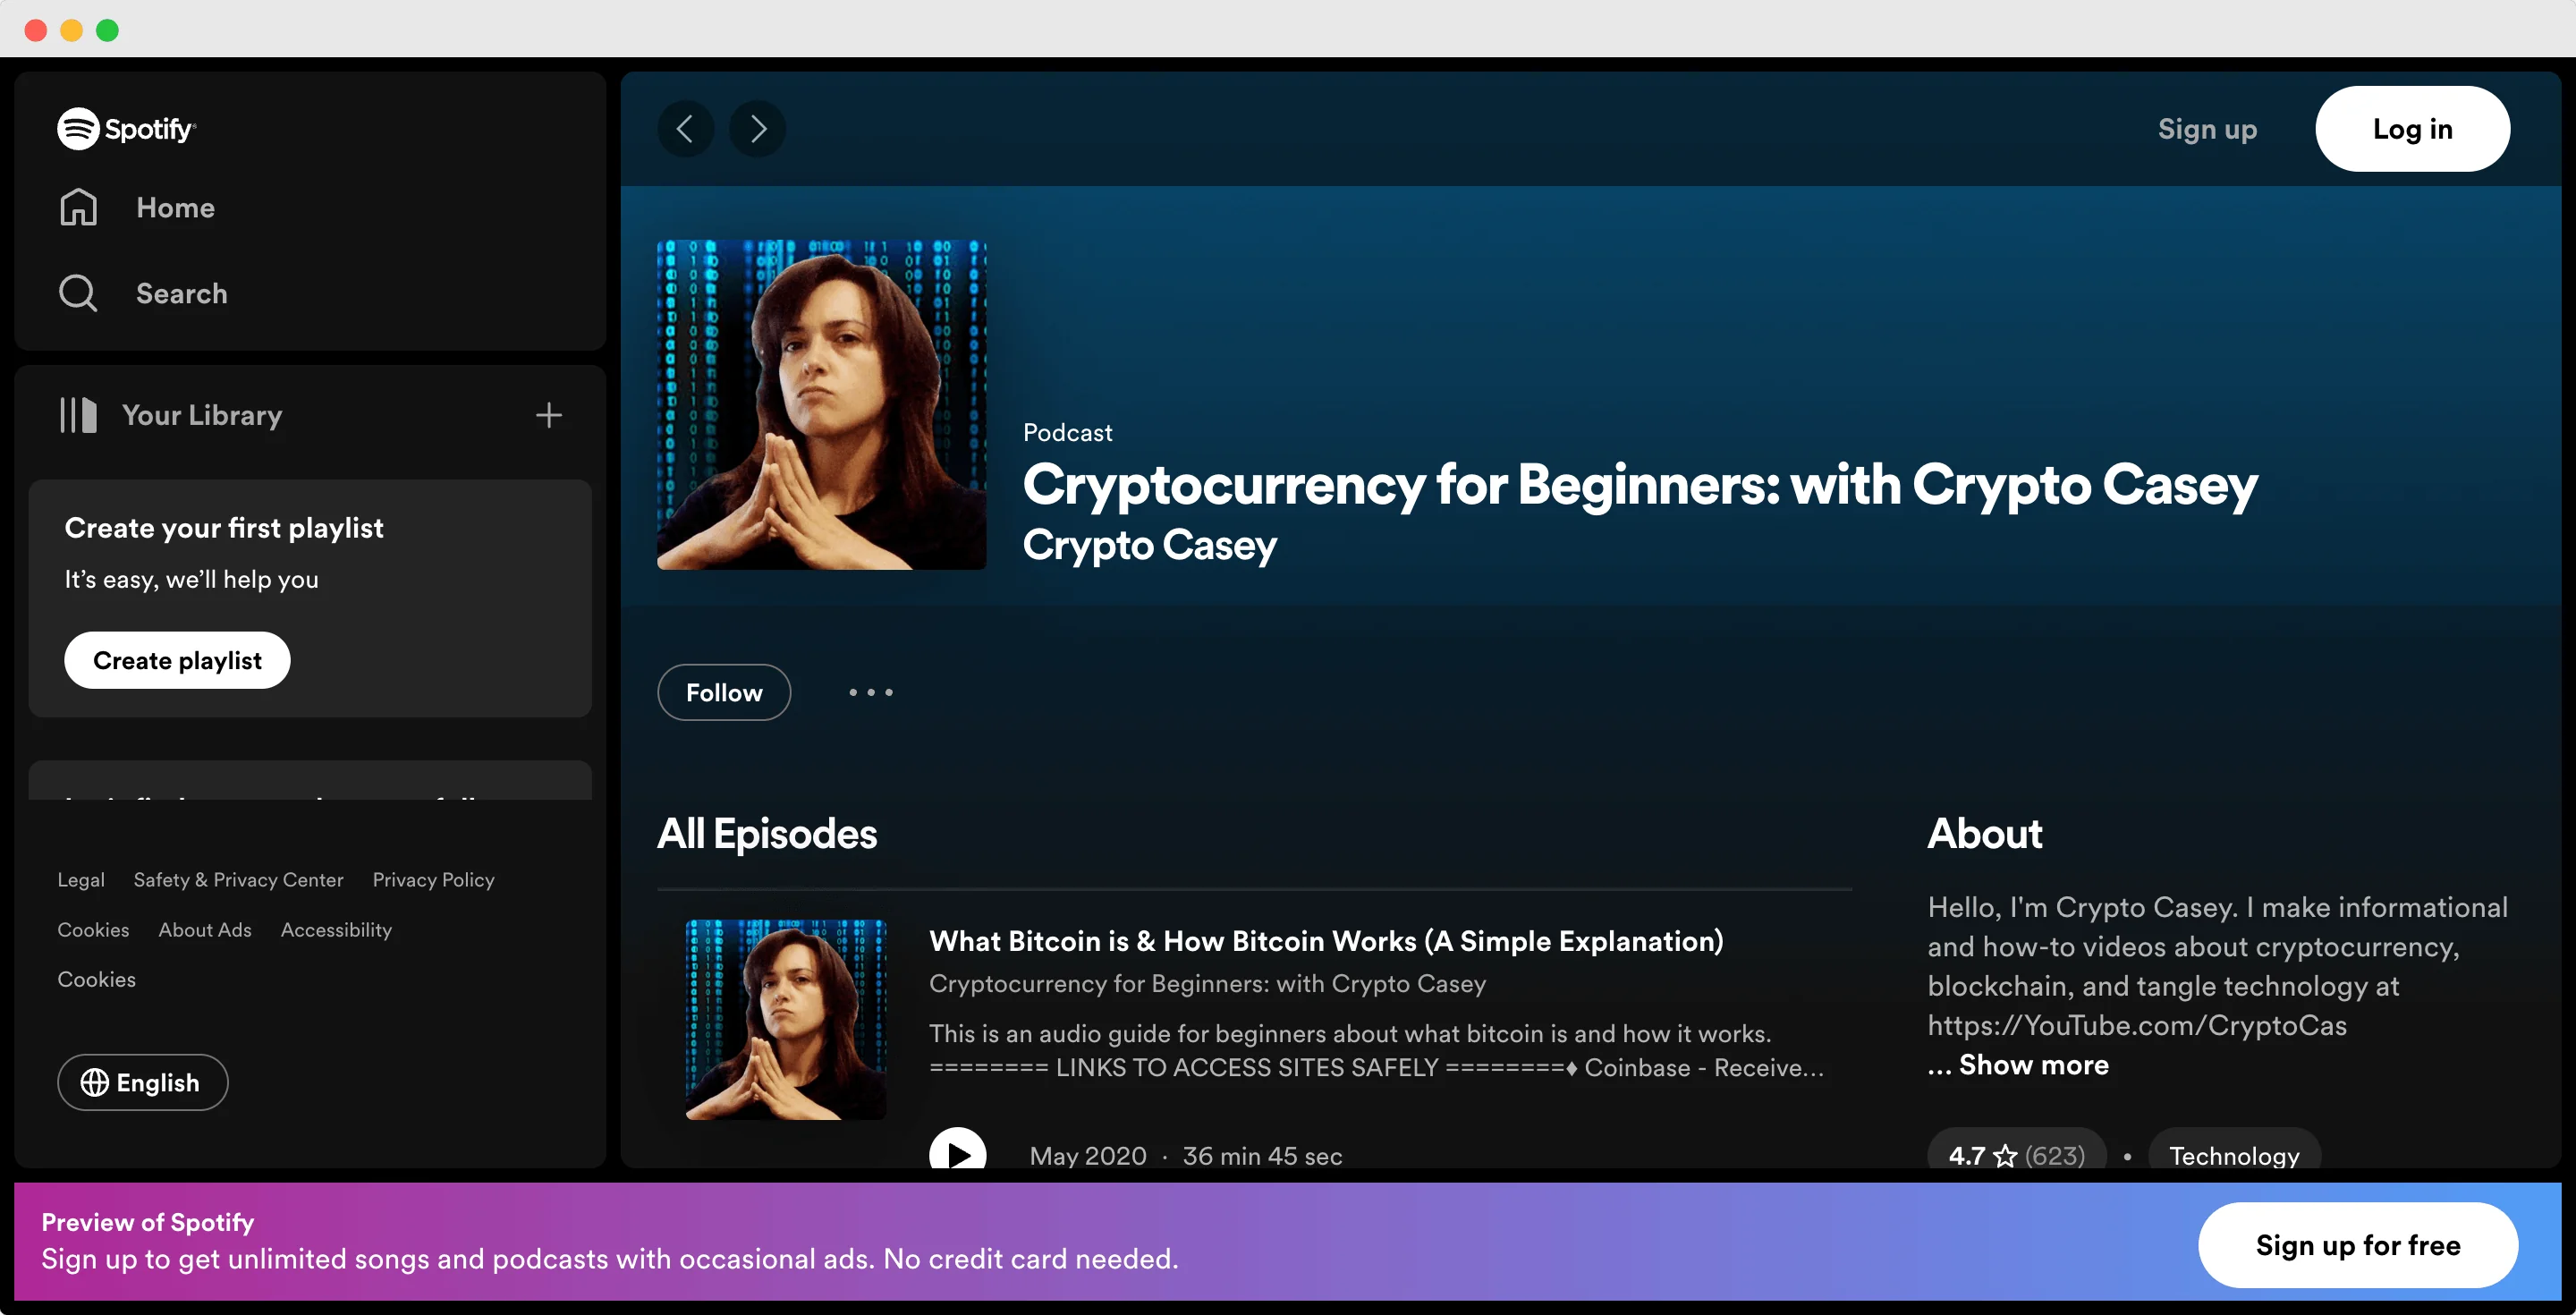Image resolution: width=2576 pixels, height=1315 pixels.
Task: Click the Log in button
Action: pos(2411,127)
